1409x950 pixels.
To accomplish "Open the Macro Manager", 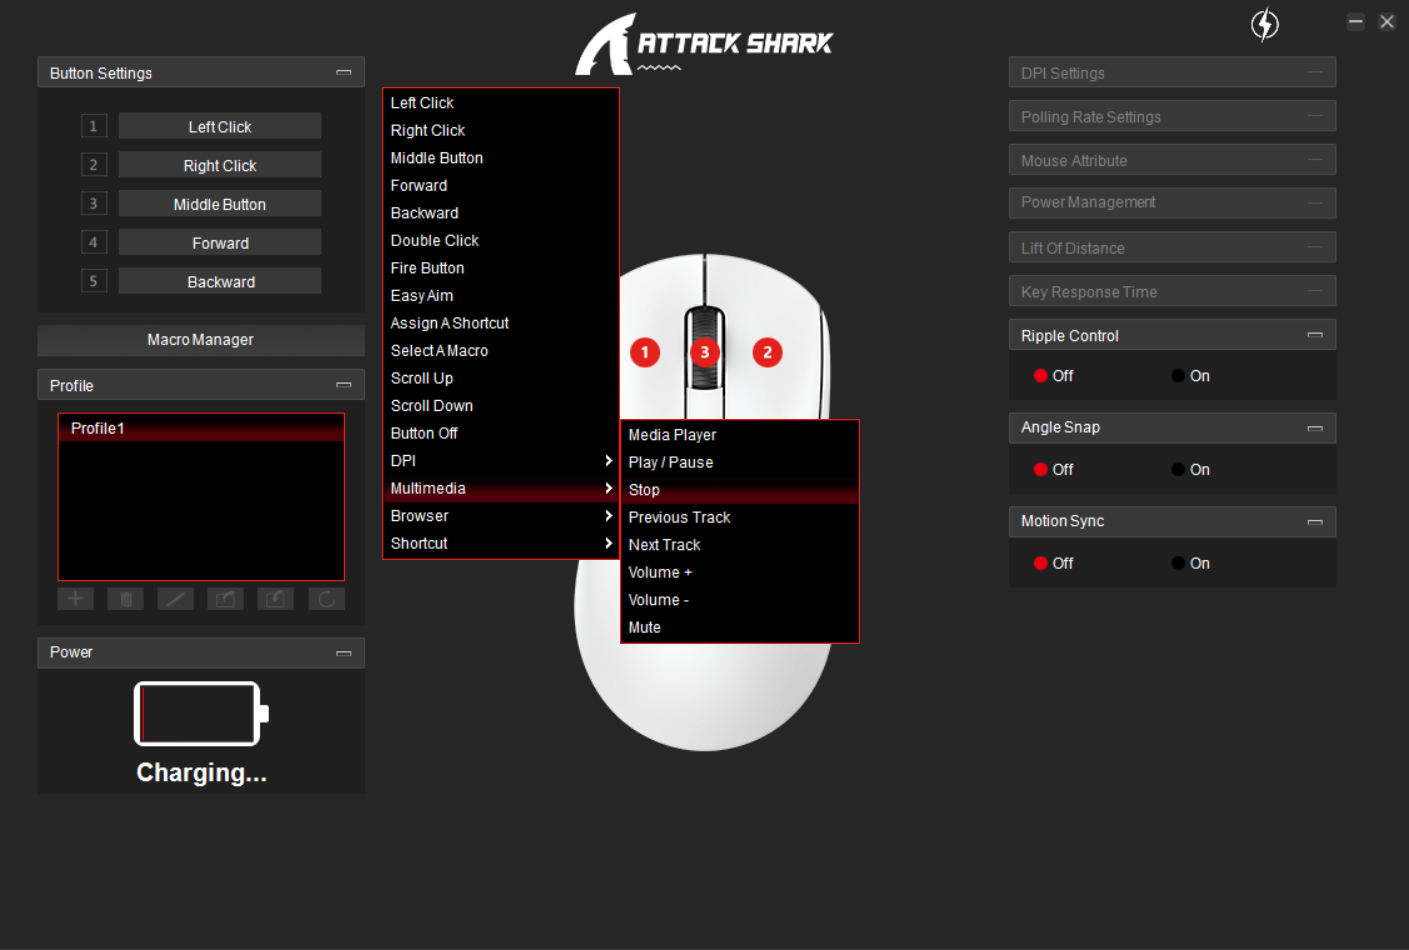I will 201,340.
